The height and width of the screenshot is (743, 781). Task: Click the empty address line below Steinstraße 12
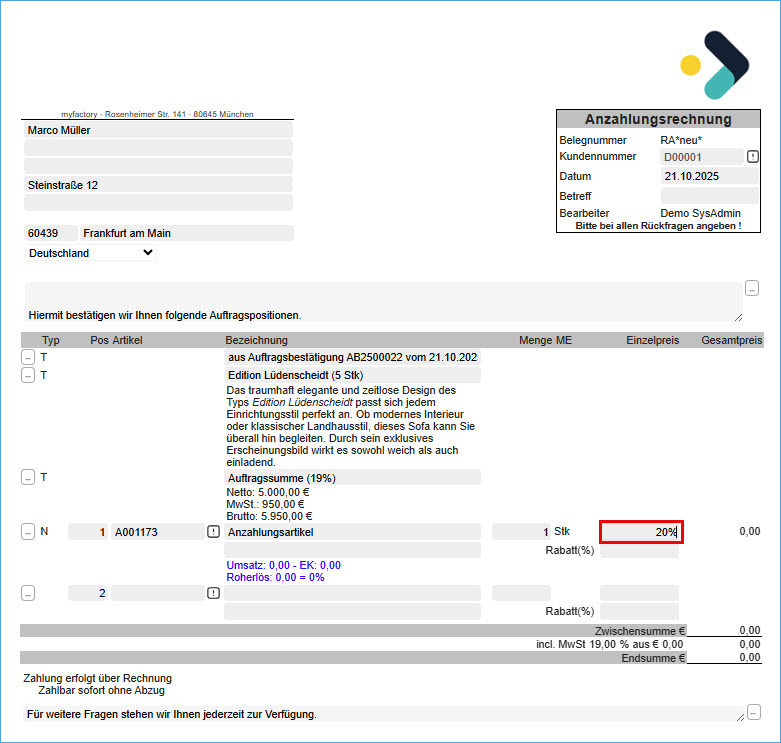pyautogui.click(x=158, y=203)
